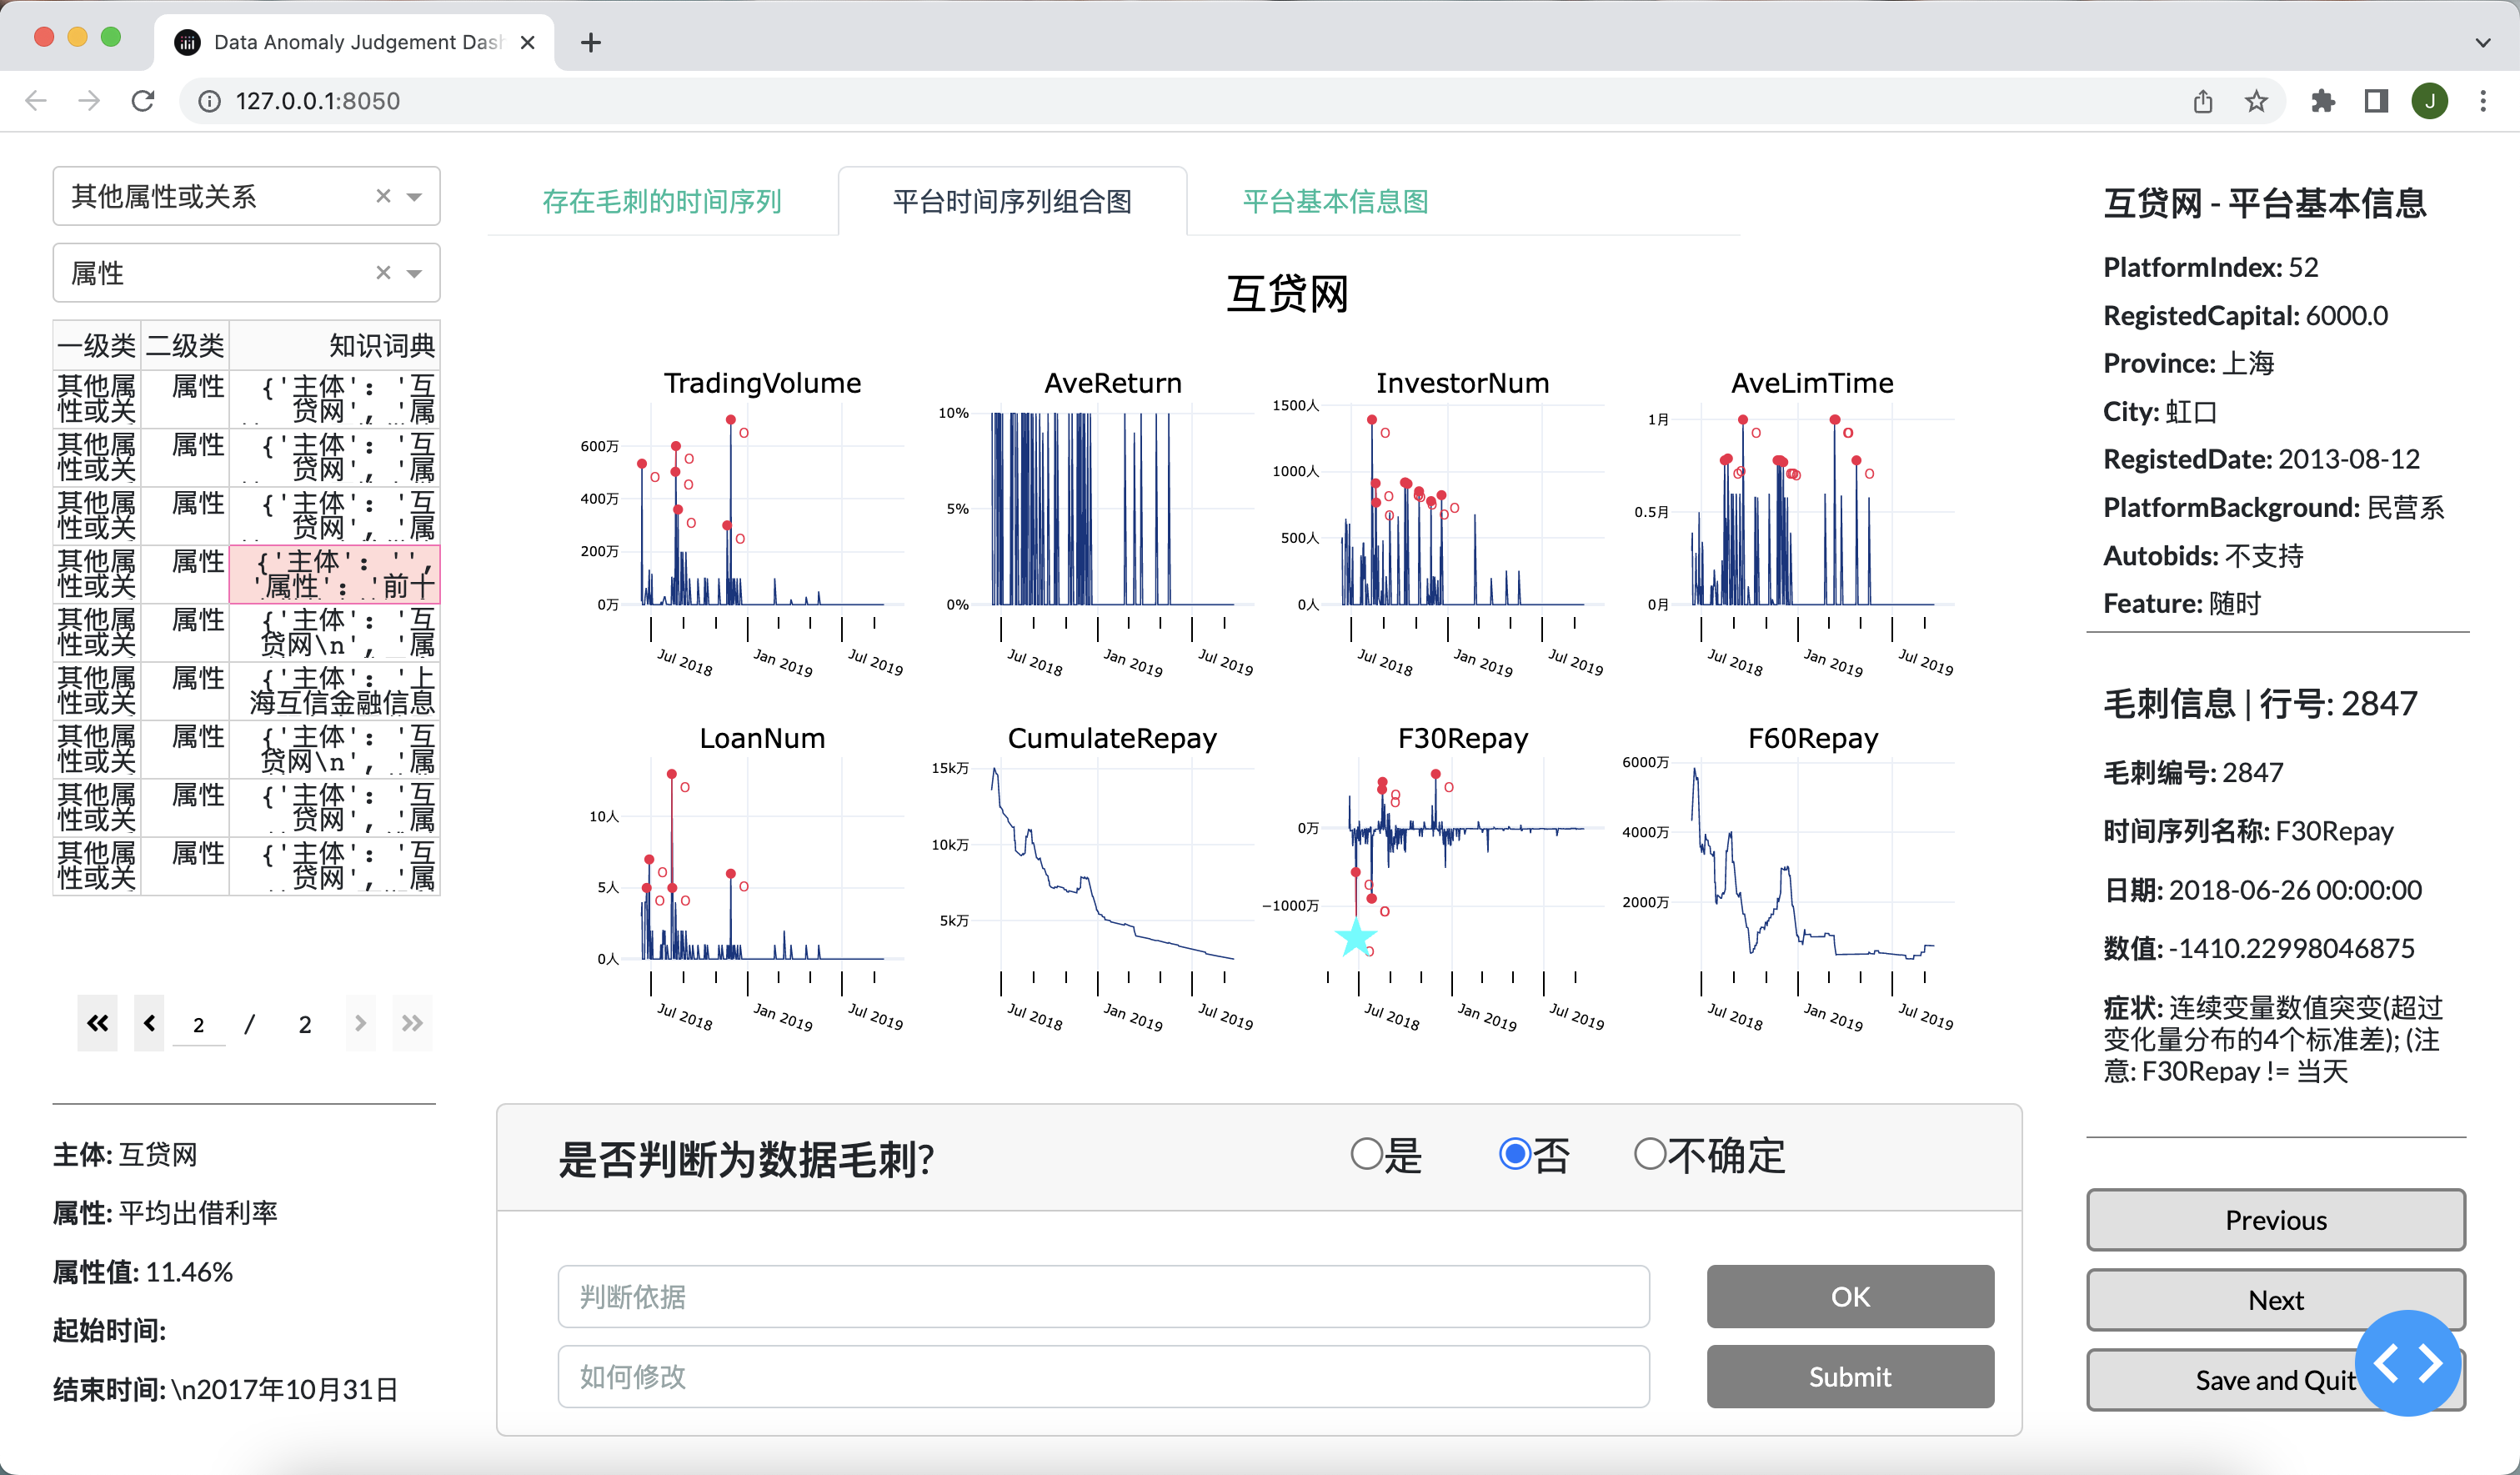Go to first table page with double-left arrow
2520x1475 pixels.
[x=97, y=1023]
